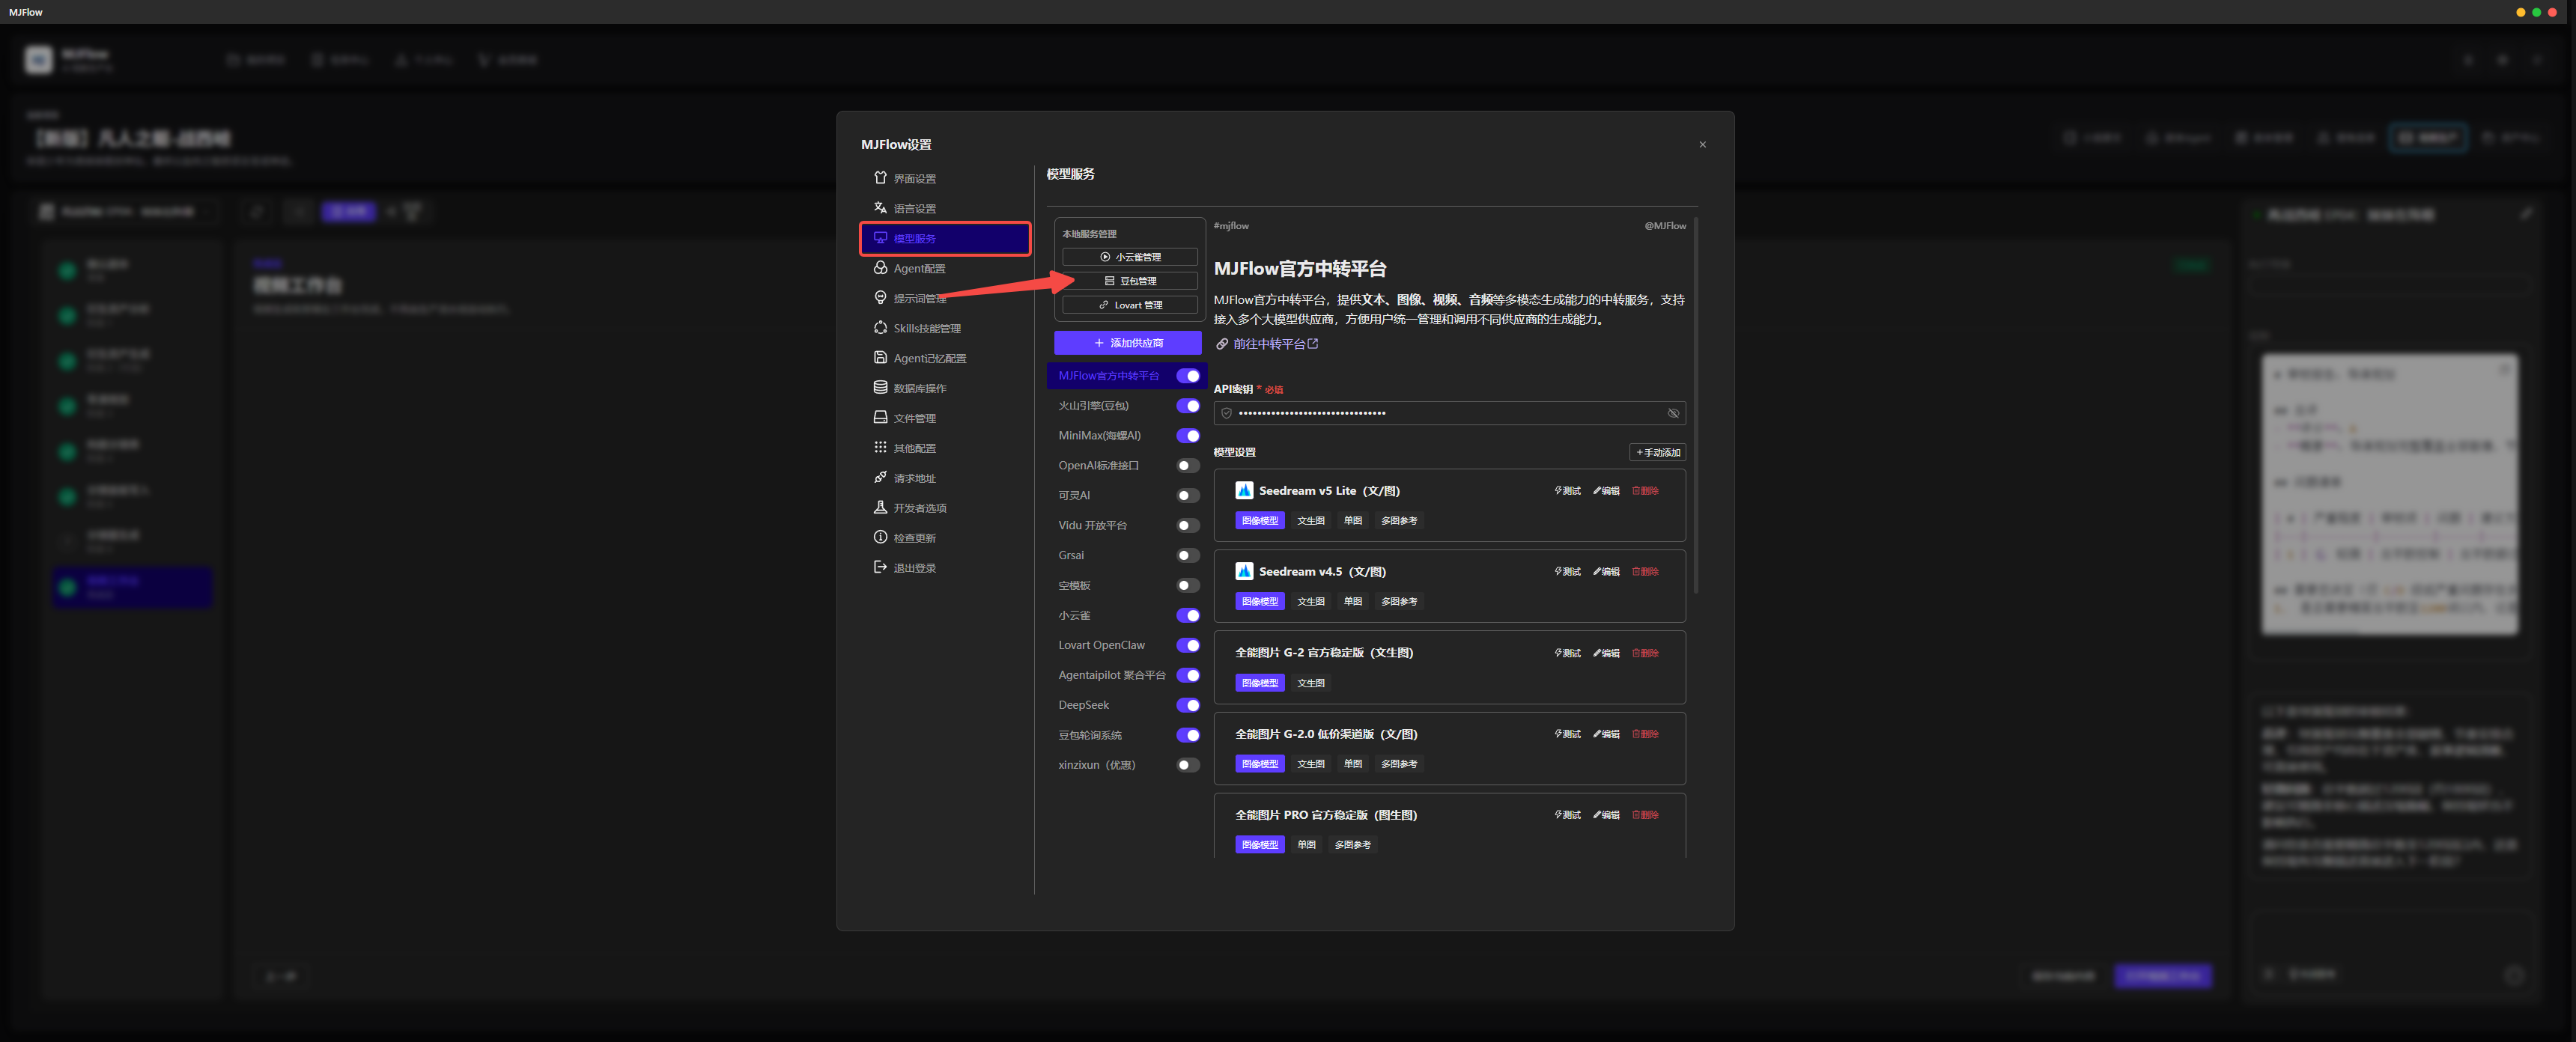Click the logout icon beside 退出登录

click(880, 568)
